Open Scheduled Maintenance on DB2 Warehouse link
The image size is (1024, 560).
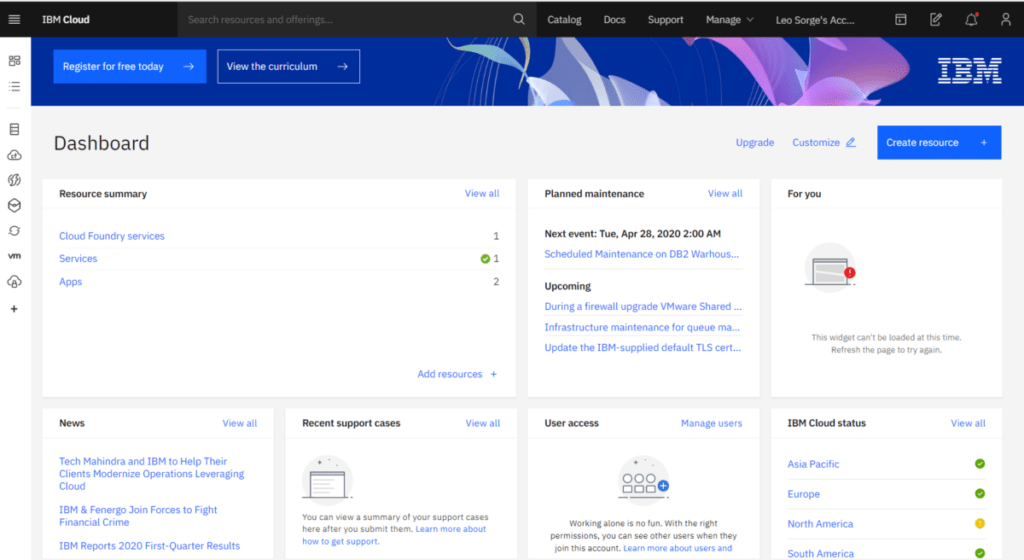coord(642,254)
